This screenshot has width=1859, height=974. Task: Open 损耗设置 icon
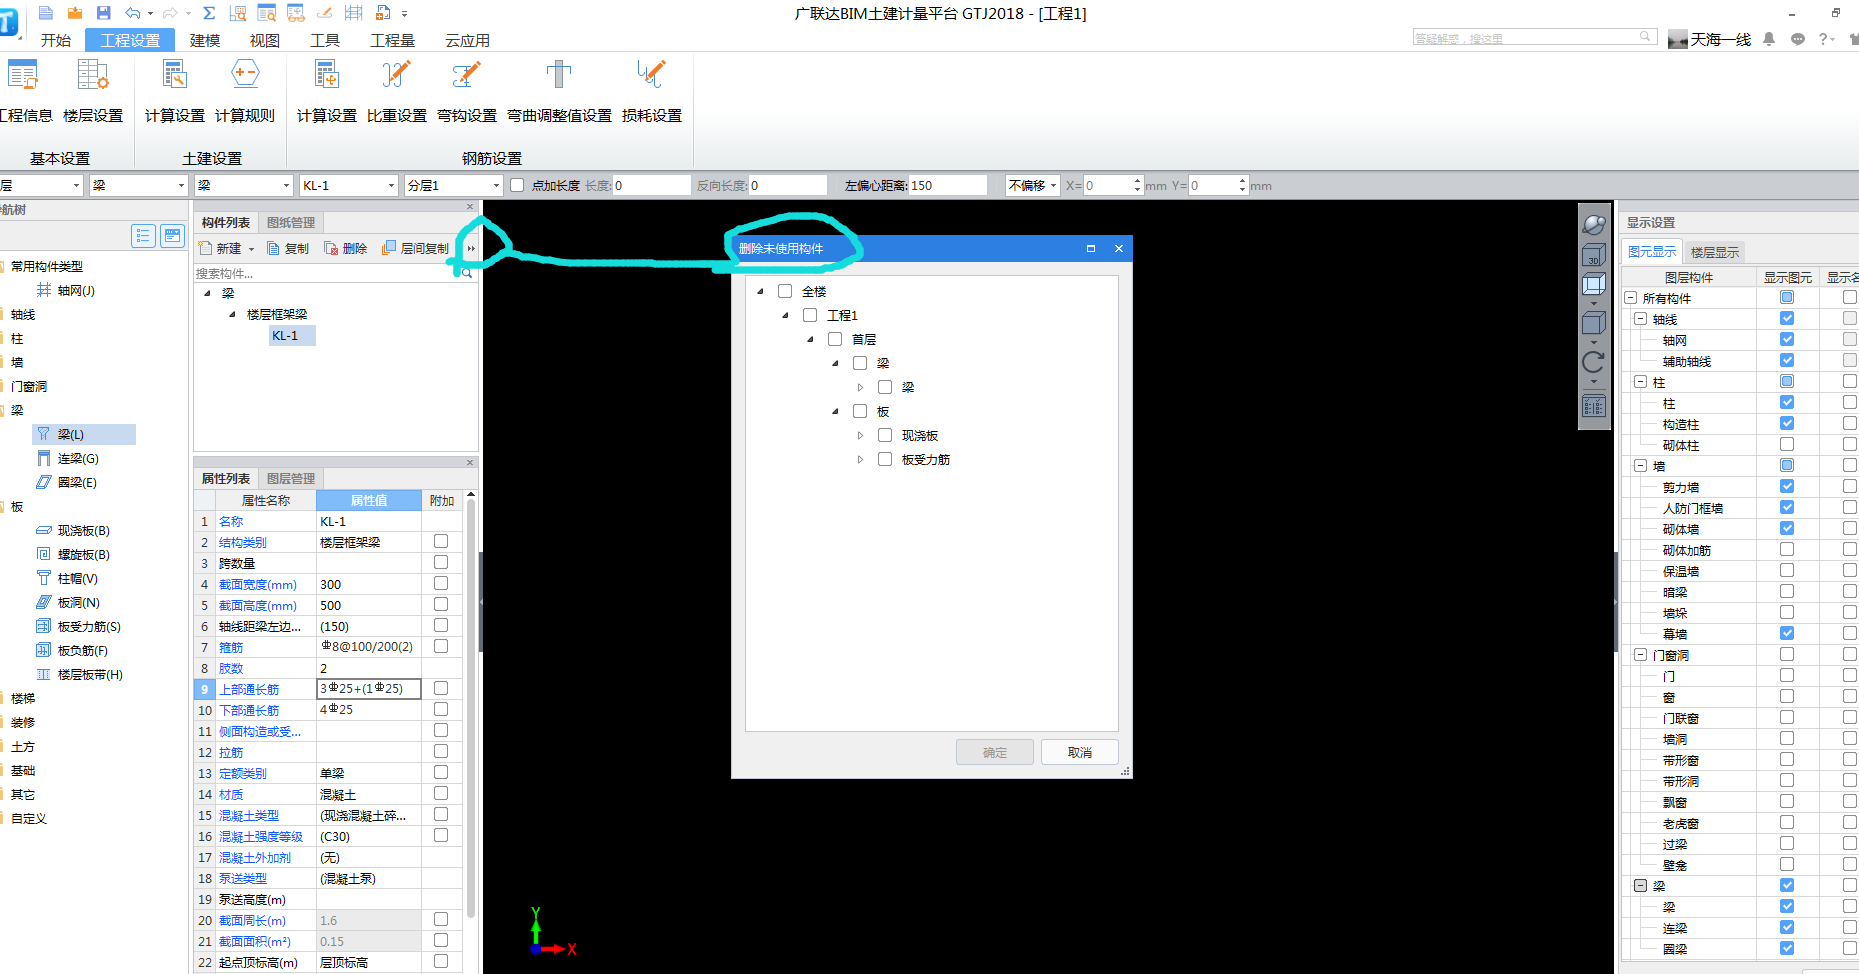[652, 75]
